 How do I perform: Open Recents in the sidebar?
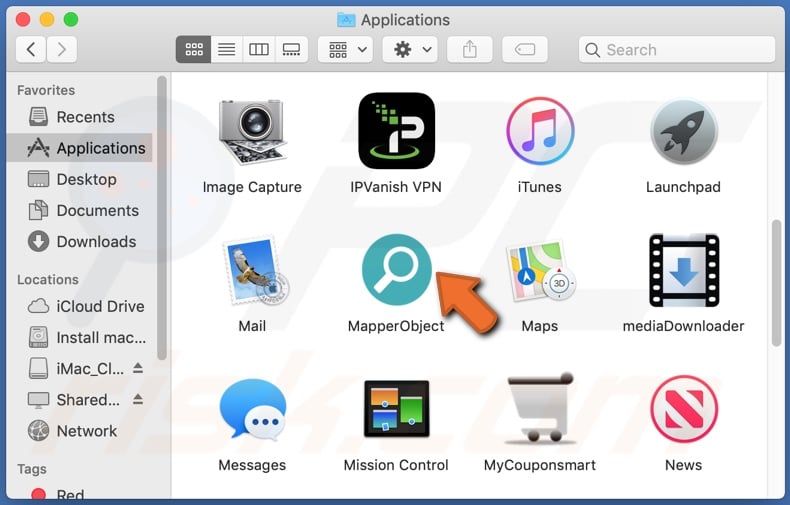point(81,117)
